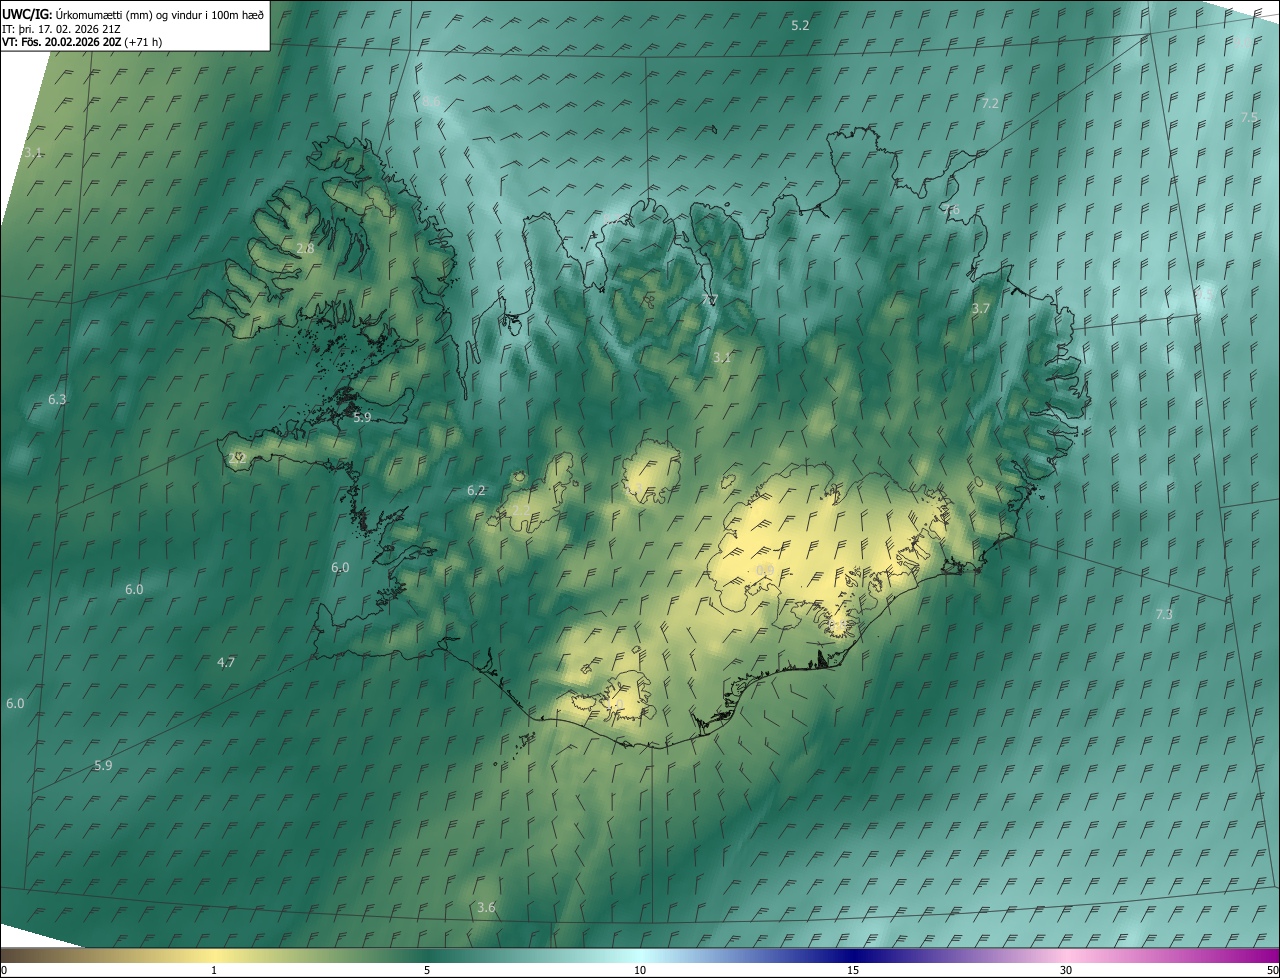Click the '5' tick on the color scale
The width and height of the screenshot is (1280, 978).
pyautogui.click(x=427, y=970)
